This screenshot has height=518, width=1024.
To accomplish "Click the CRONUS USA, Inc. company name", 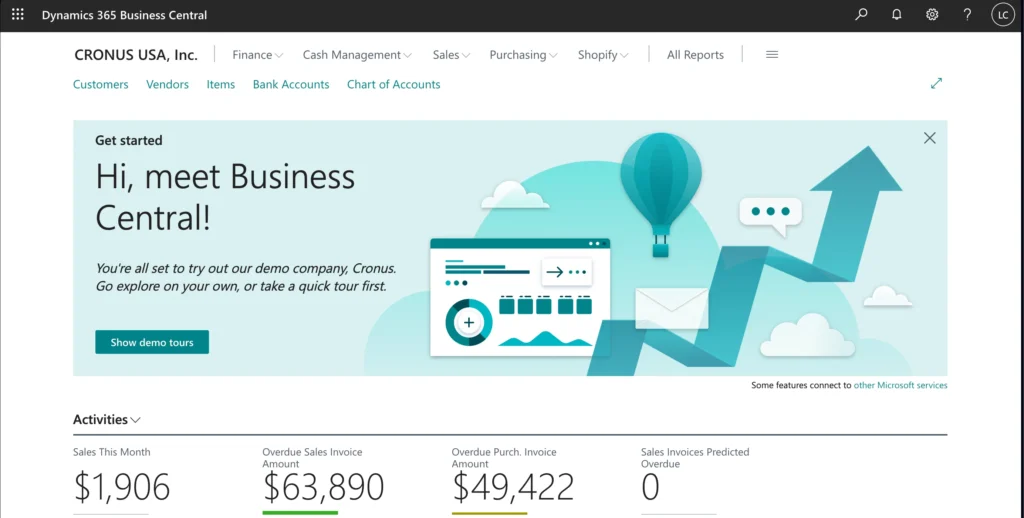I will pos(136,55).
